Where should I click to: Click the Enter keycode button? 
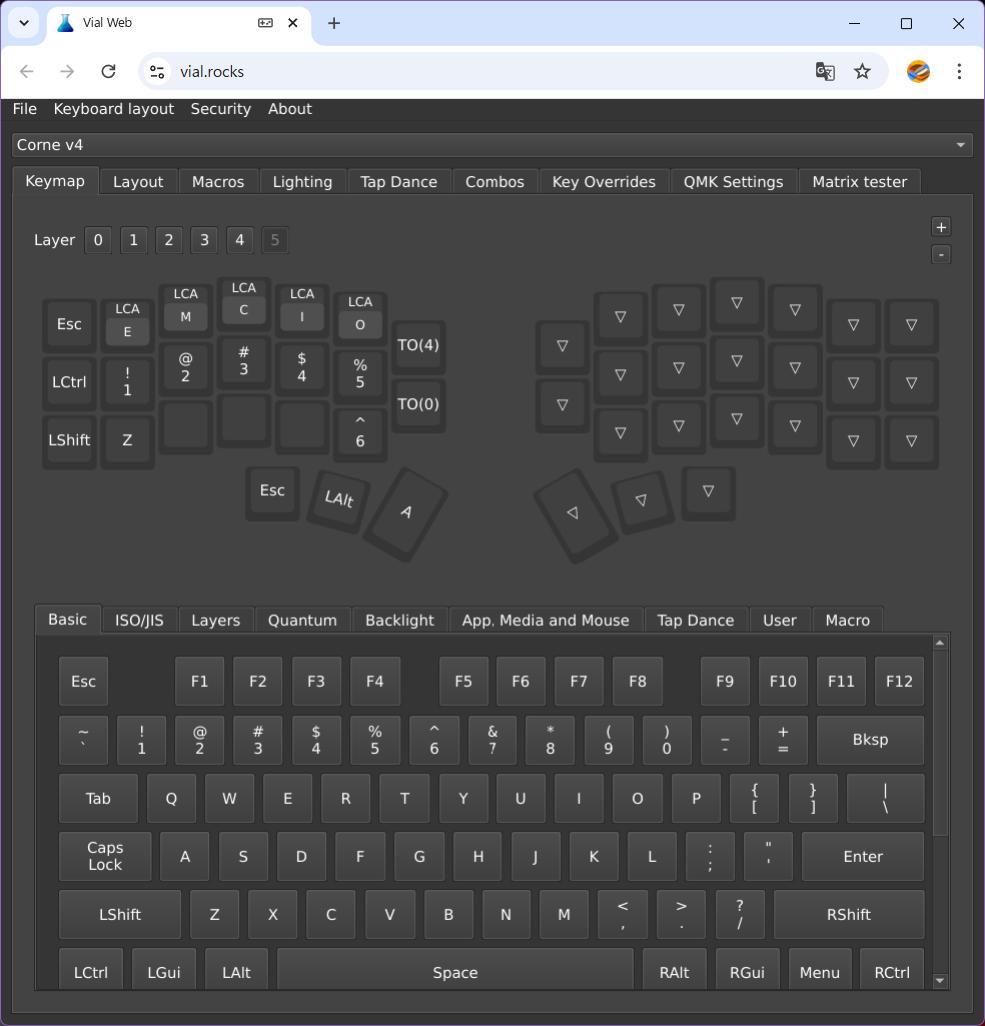(x=863, y=857)
